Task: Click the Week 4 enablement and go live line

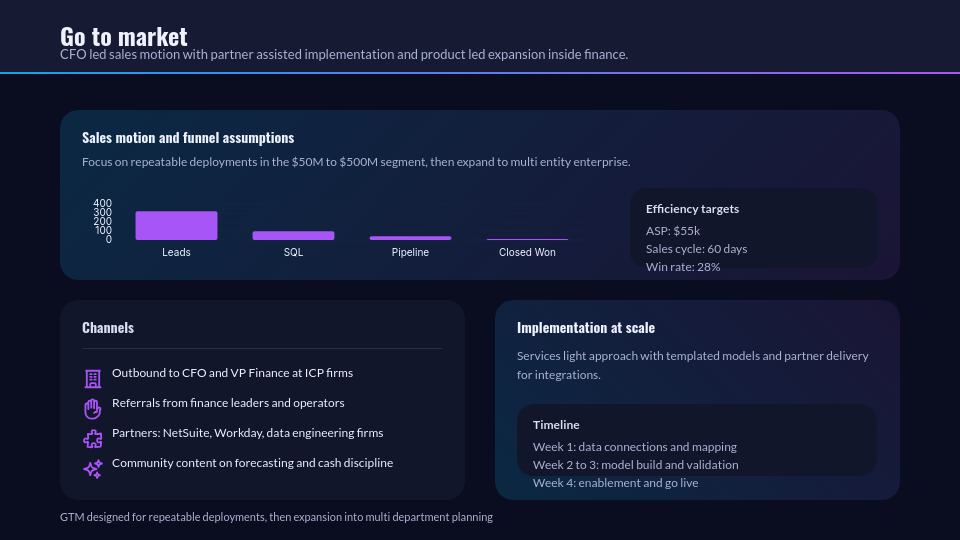Action: pos(615,482)
